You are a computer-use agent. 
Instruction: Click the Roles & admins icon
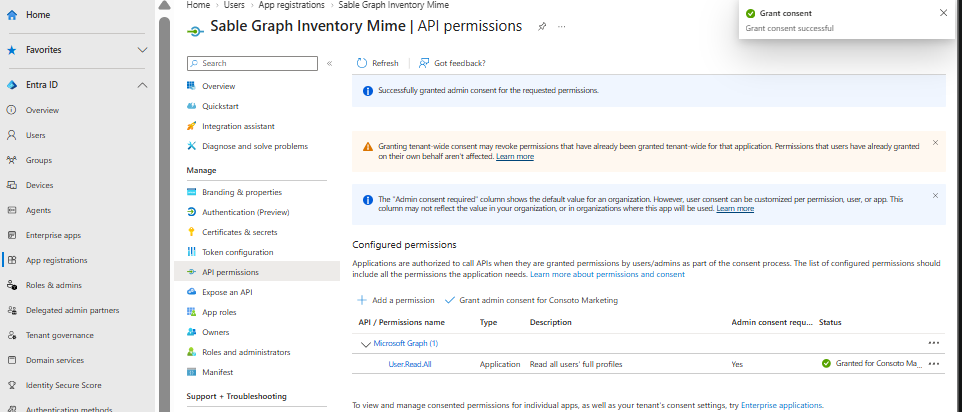(12, 286)
